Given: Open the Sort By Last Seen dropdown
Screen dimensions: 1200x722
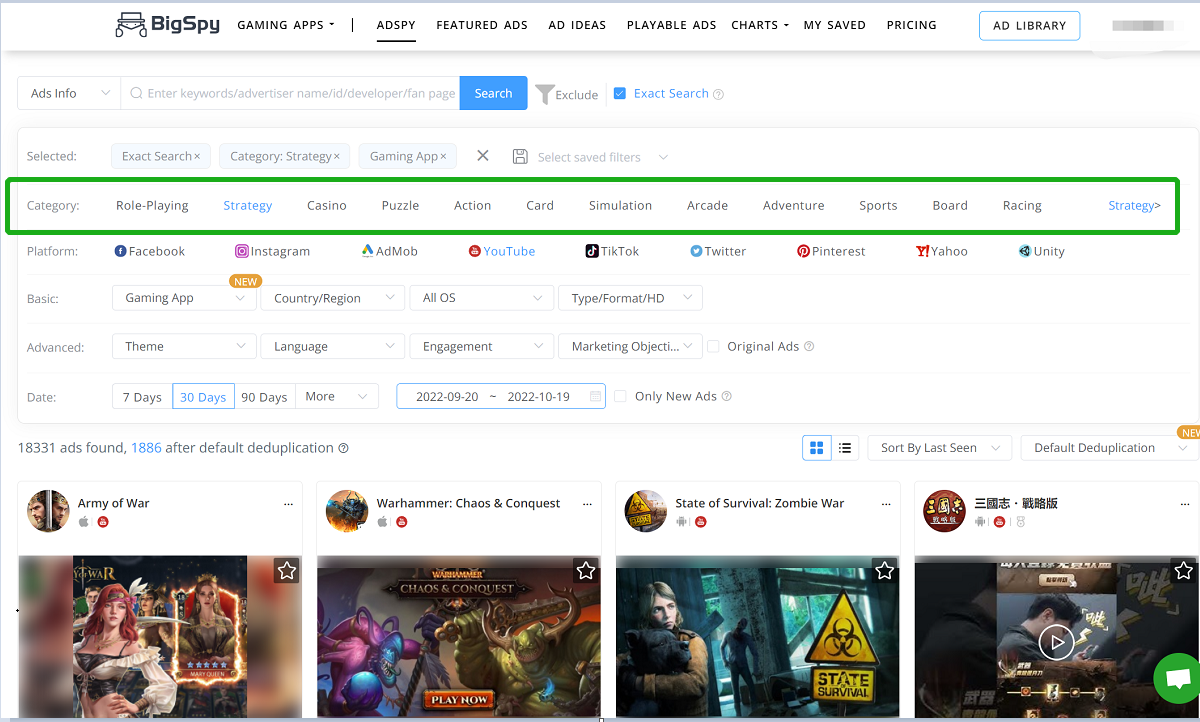Looking at the screenshot, I should point(940,448).
